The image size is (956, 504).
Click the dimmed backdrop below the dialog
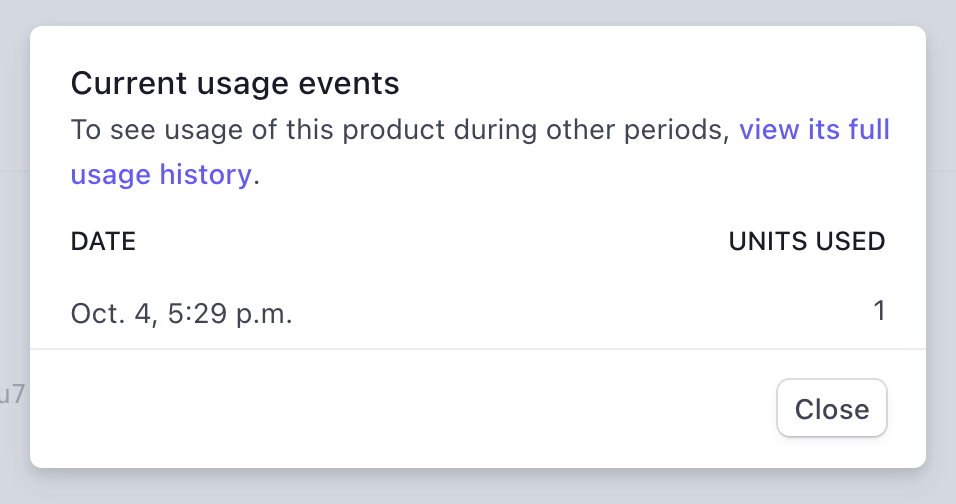[x=478, y=487]
